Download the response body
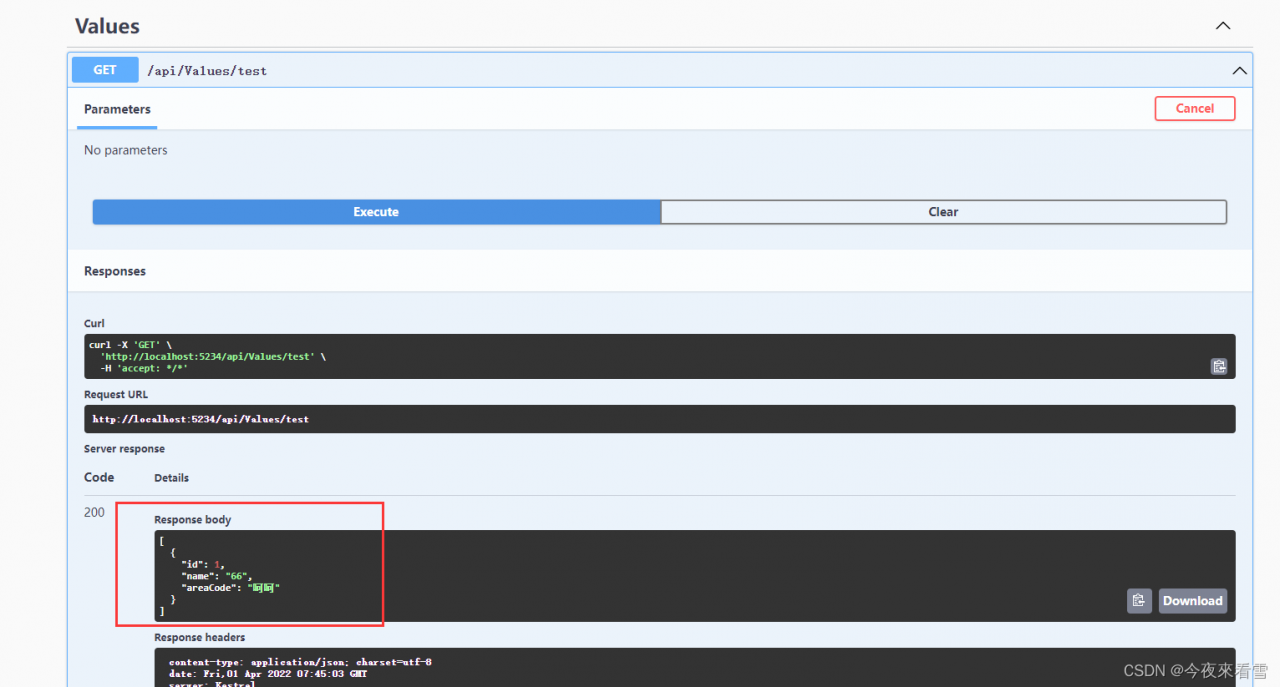Image resolution: width=1280 pixels, height=687 pixels. pyautogui.click(x=1192, y=601)
